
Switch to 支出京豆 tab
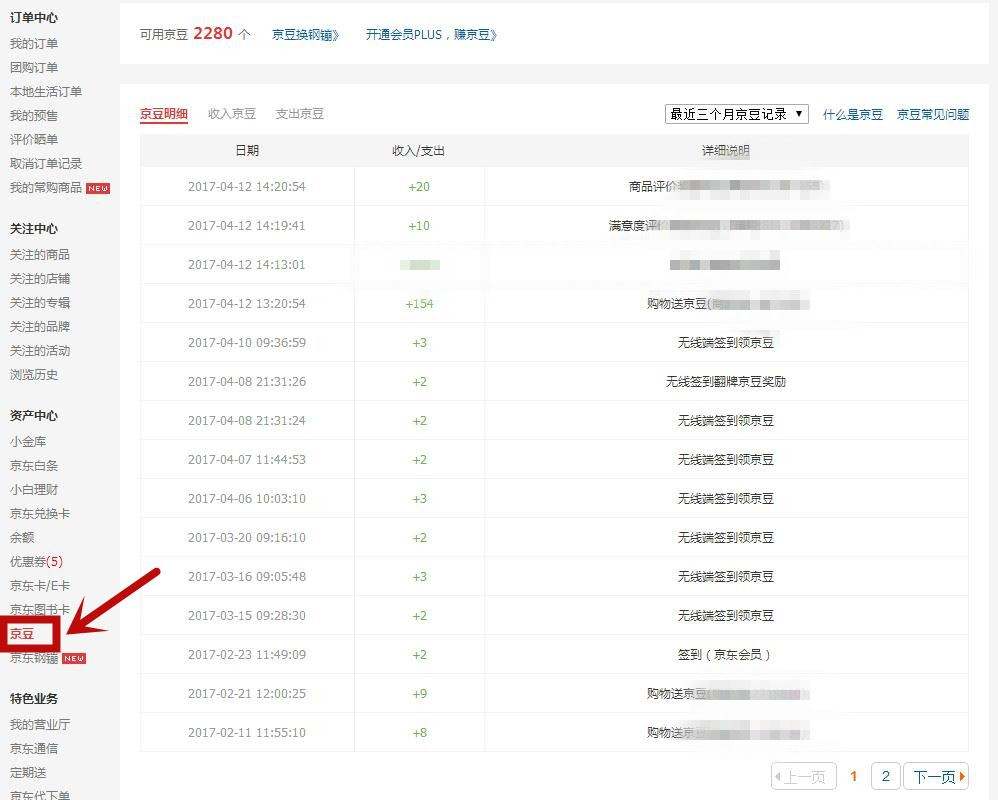pos(300,114)
